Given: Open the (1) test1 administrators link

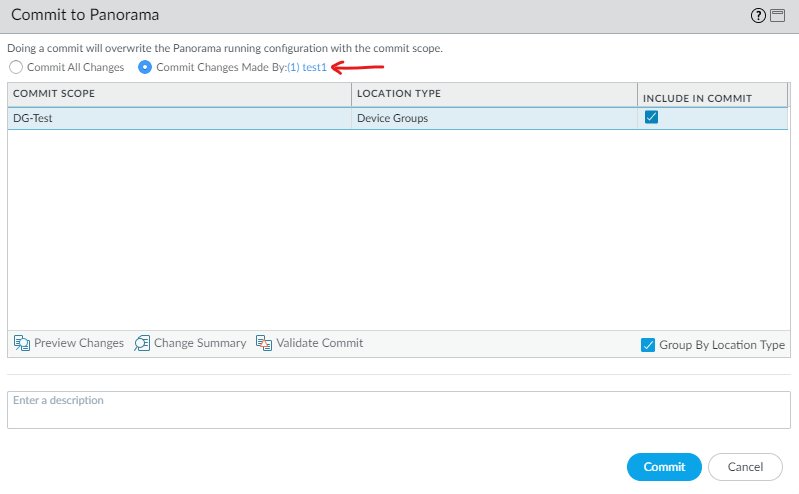Looking at the screenshot, I should [x=307, y=67].
